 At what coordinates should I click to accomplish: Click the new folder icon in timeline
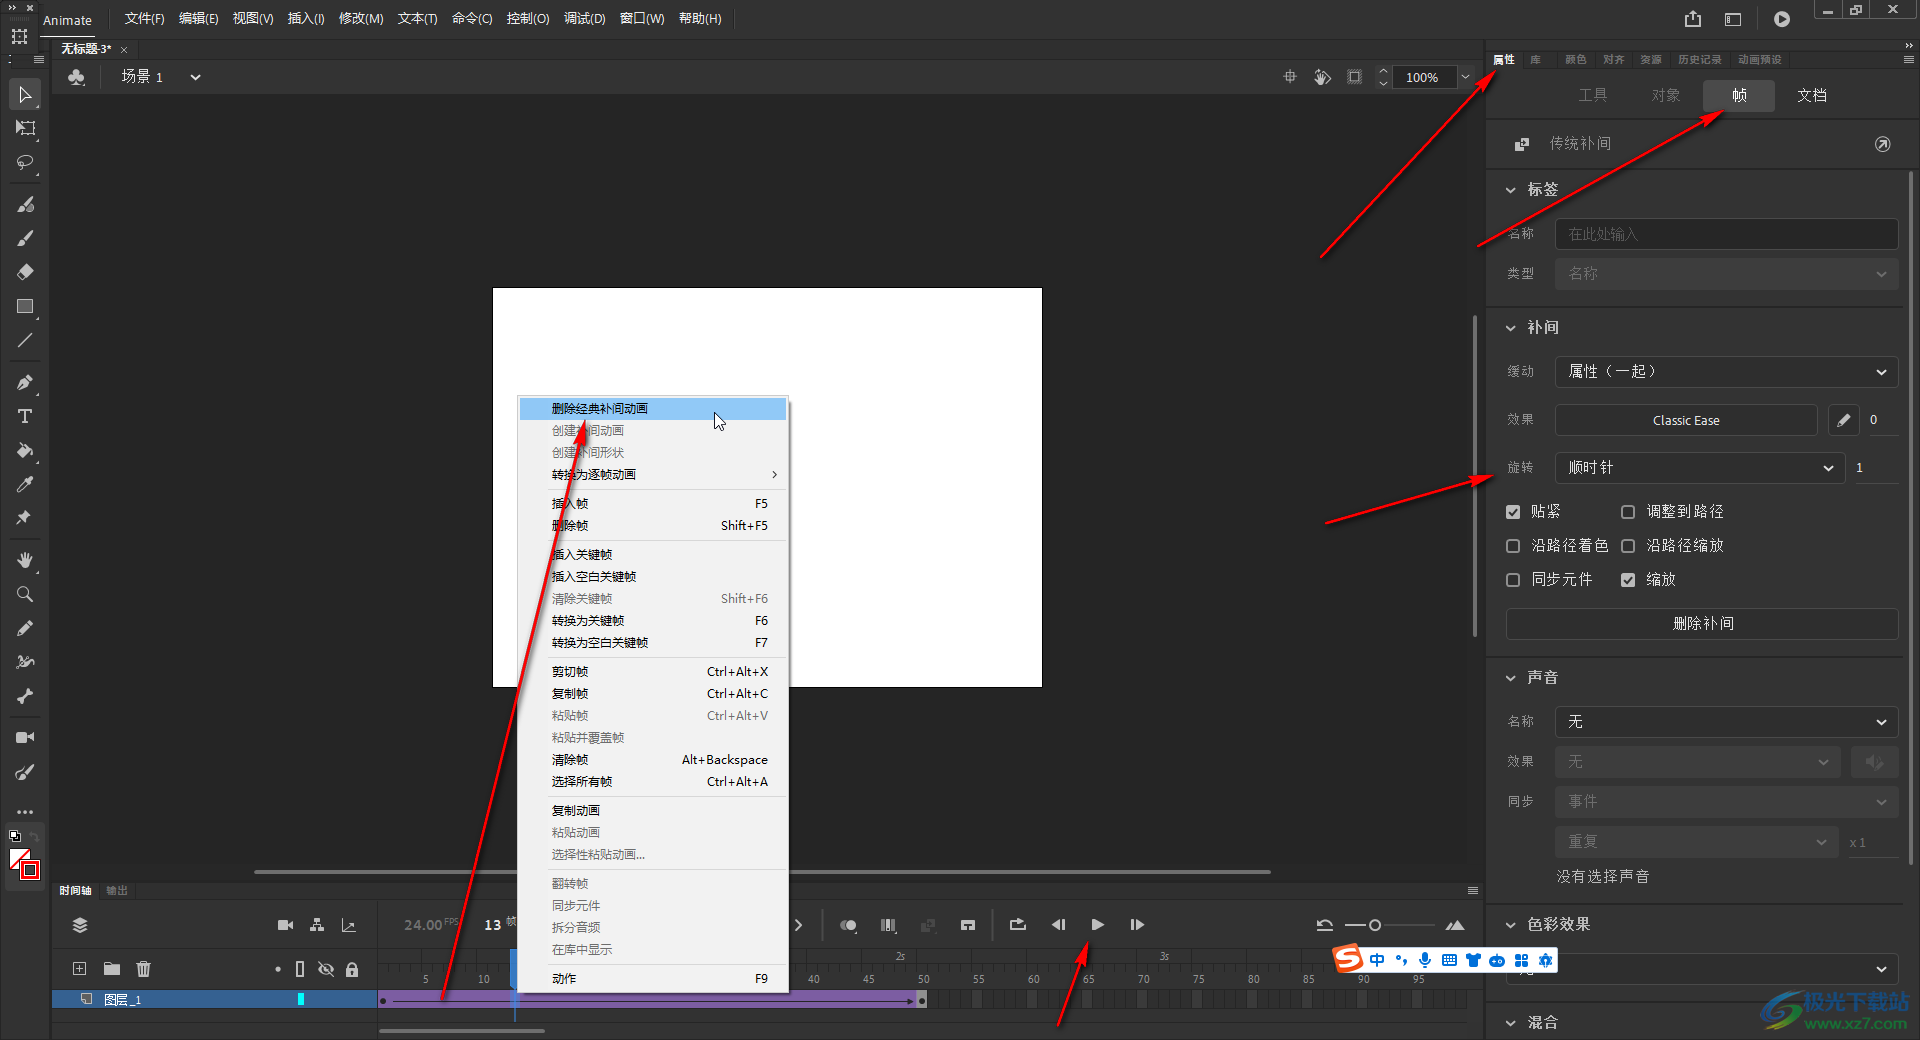click(112, 969)
